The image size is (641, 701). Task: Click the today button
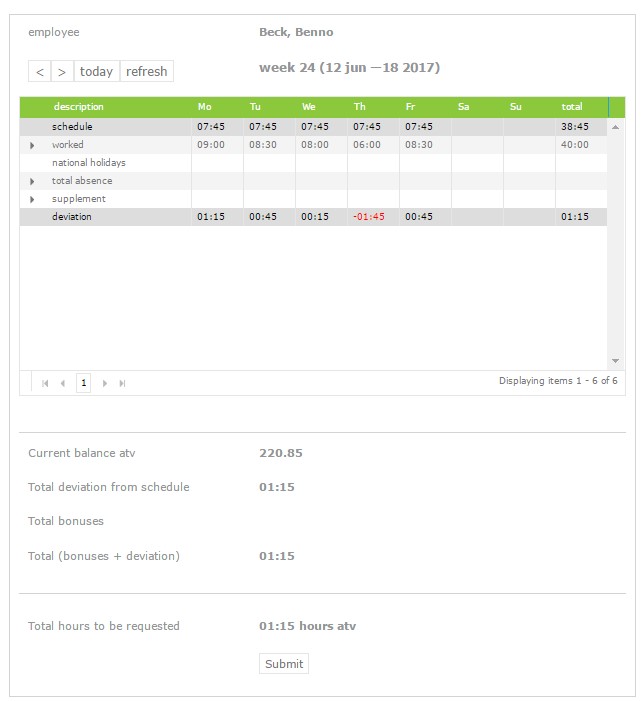tap(97, 71)
